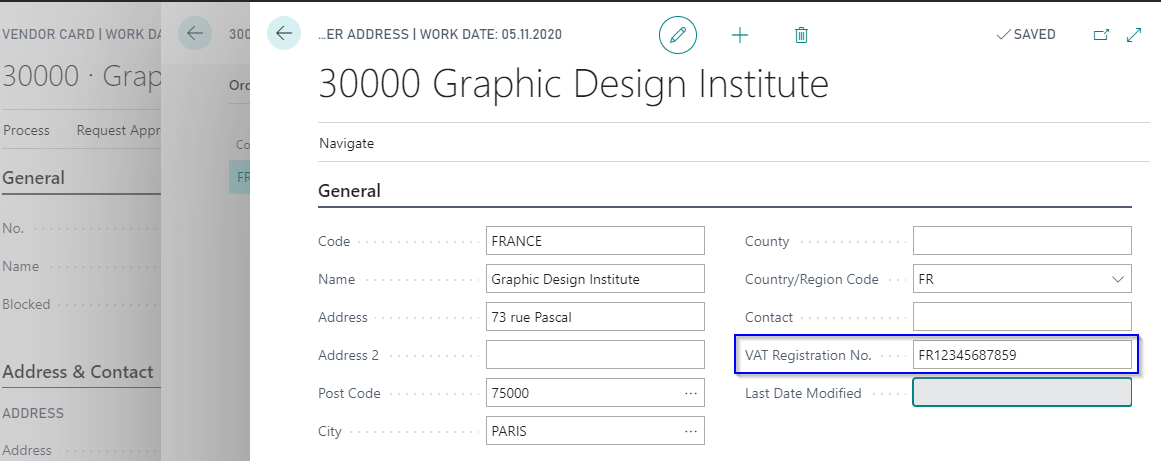Collapse Address & Contact section on the Vendor Card
This screenshot has height=461, width=1161.
pos(78,371)
